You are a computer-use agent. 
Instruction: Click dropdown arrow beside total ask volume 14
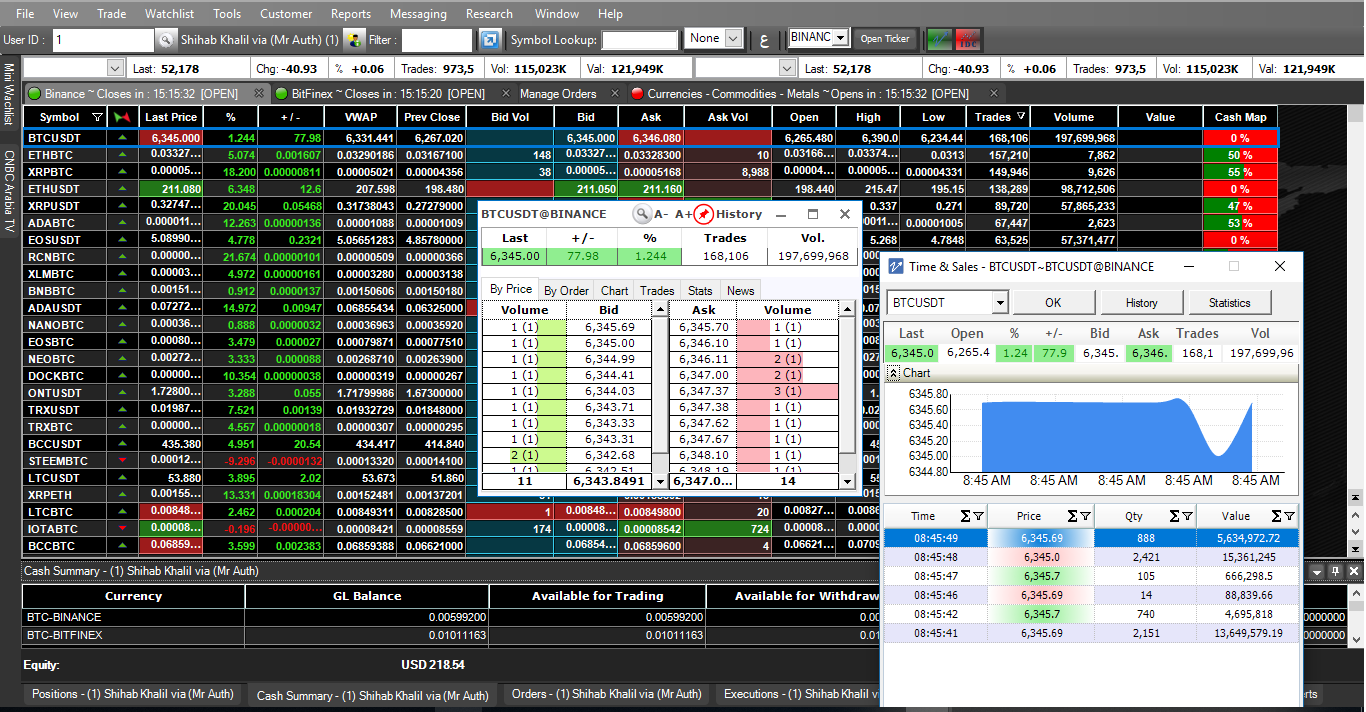click(x=847, y=481)
